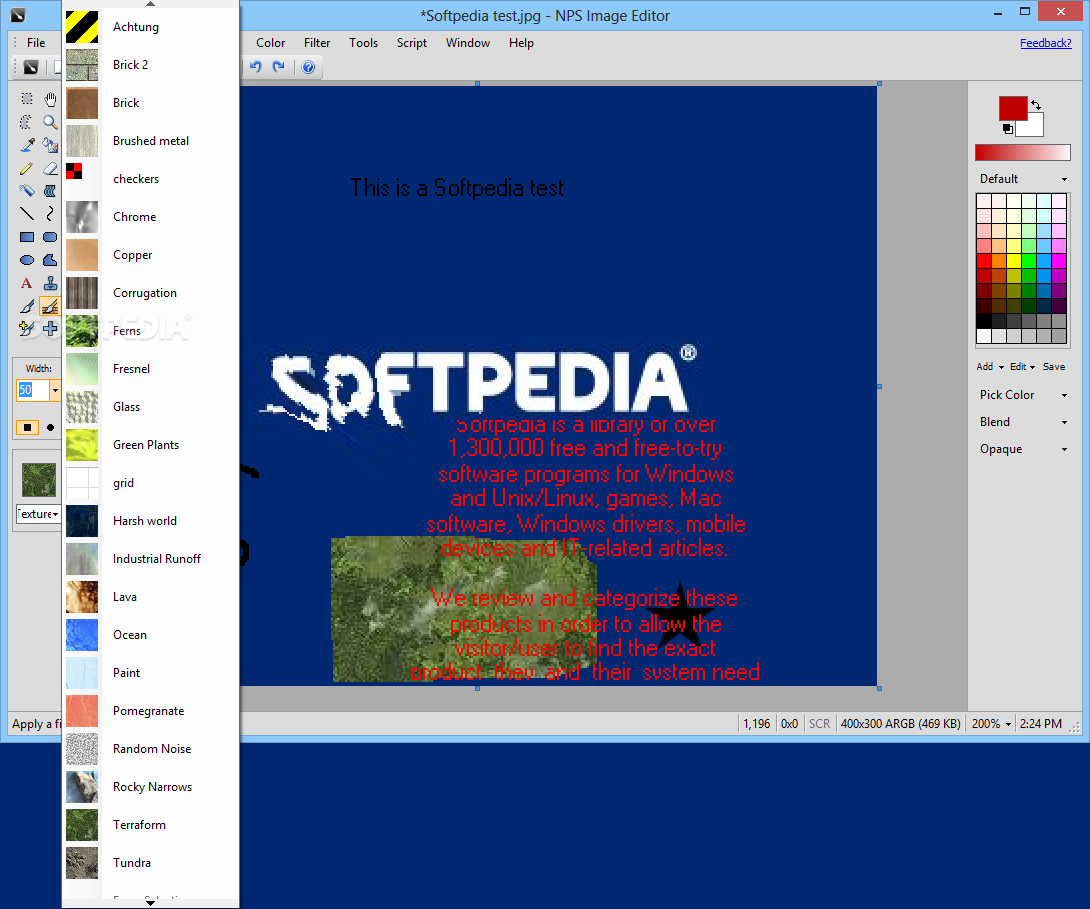
Task: Choose the straight line tool
Action: click(x=26, y=213)
